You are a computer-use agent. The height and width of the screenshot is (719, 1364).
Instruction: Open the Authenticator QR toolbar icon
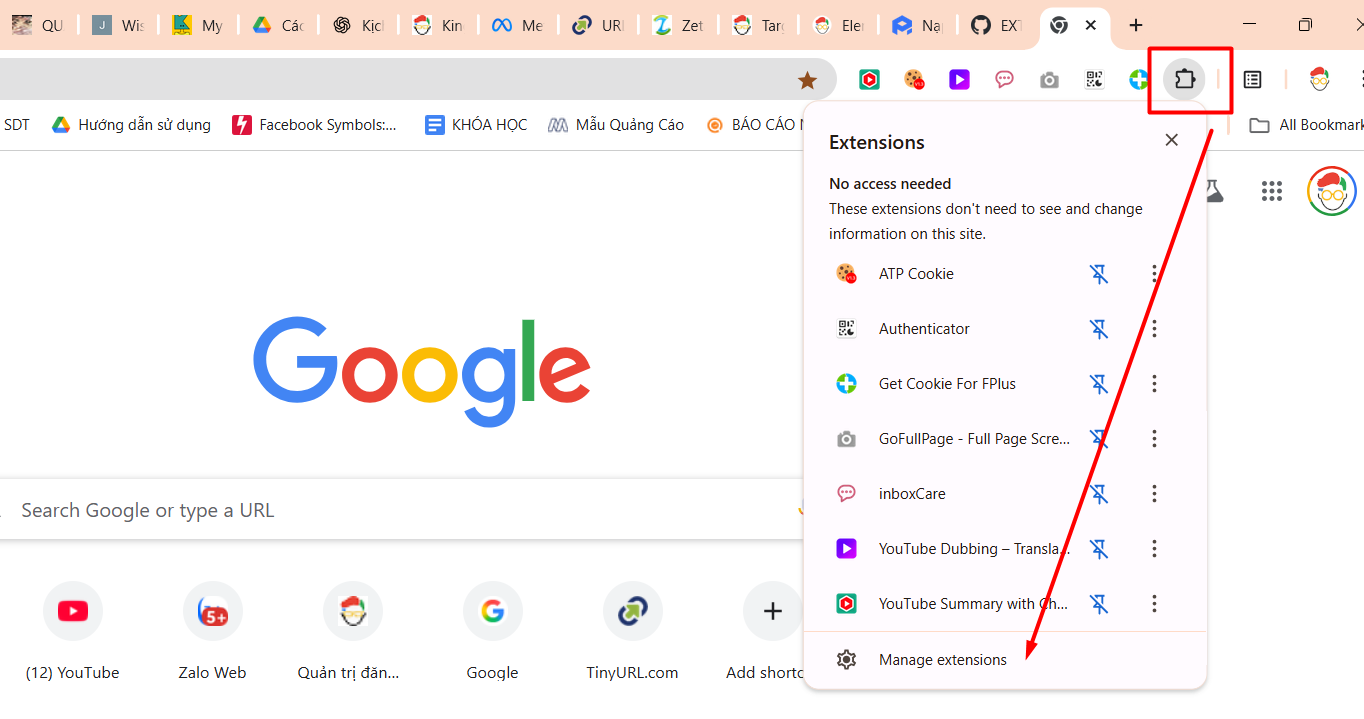[x=1094, y=80]
